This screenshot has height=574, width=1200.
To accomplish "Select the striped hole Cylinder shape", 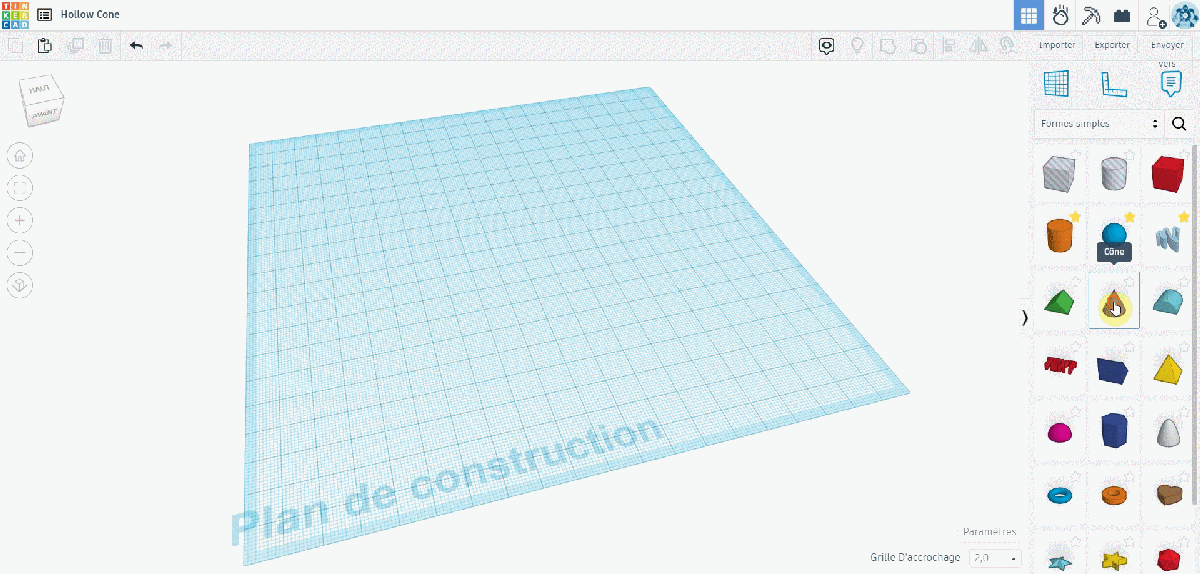I will 1114,174.
